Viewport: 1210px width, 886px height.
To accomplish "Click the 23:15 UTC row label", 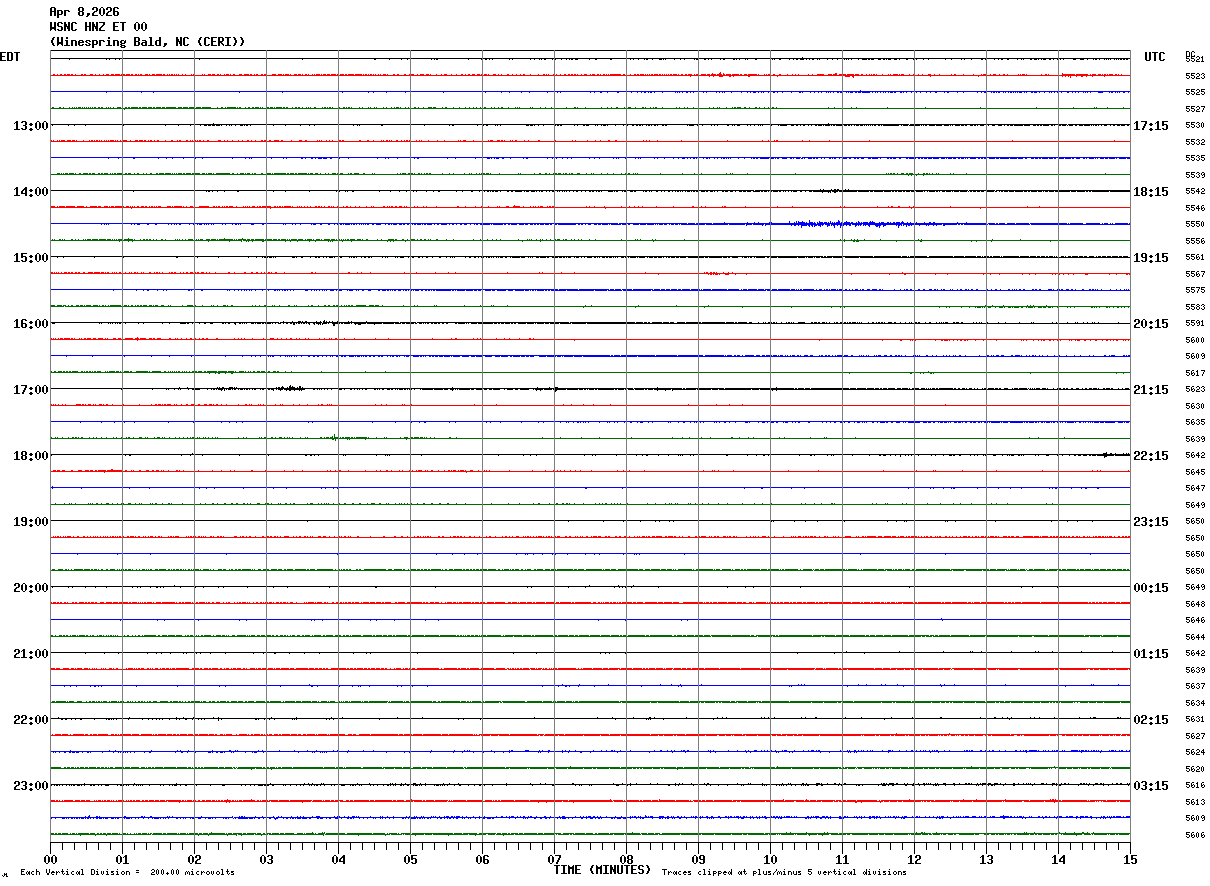I will pos(1150,521).
